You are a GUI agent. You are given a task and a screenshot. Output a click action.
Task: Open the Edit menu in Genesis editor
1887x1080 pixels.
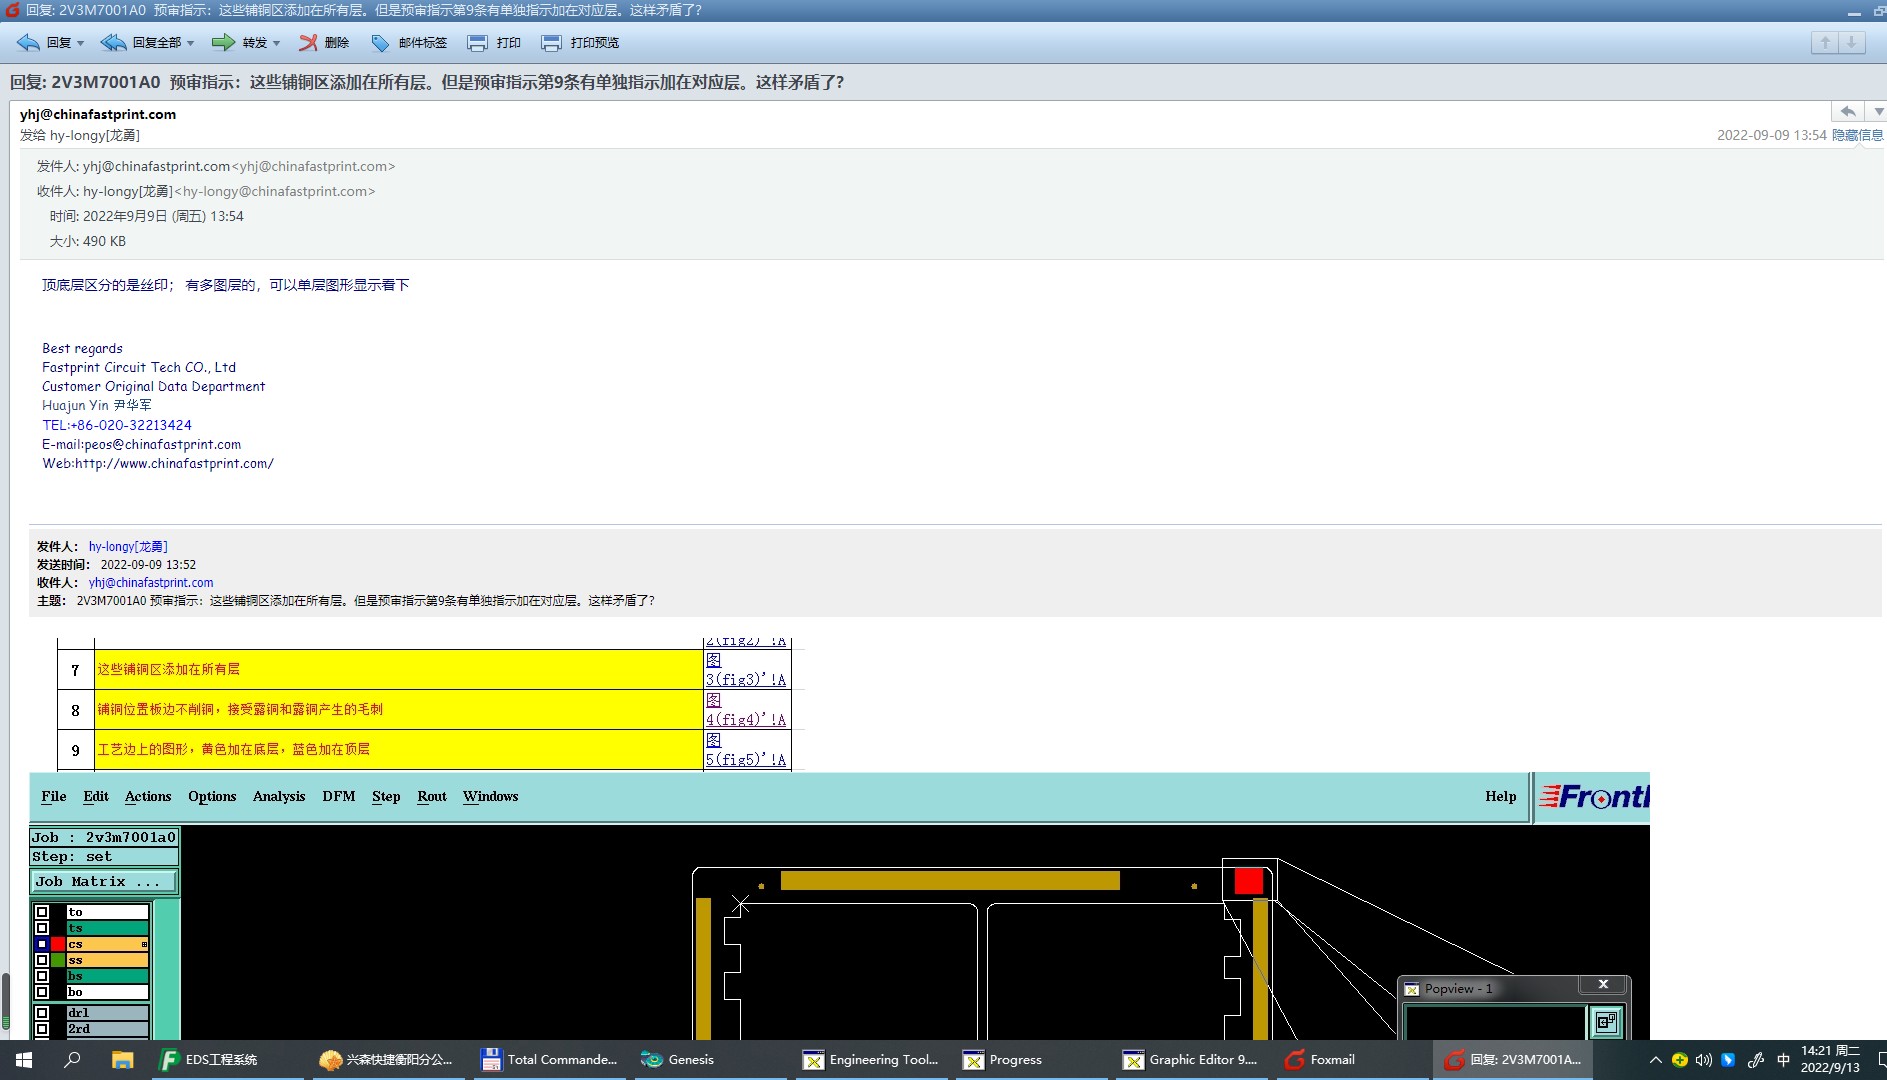click(x=96, y=796)
